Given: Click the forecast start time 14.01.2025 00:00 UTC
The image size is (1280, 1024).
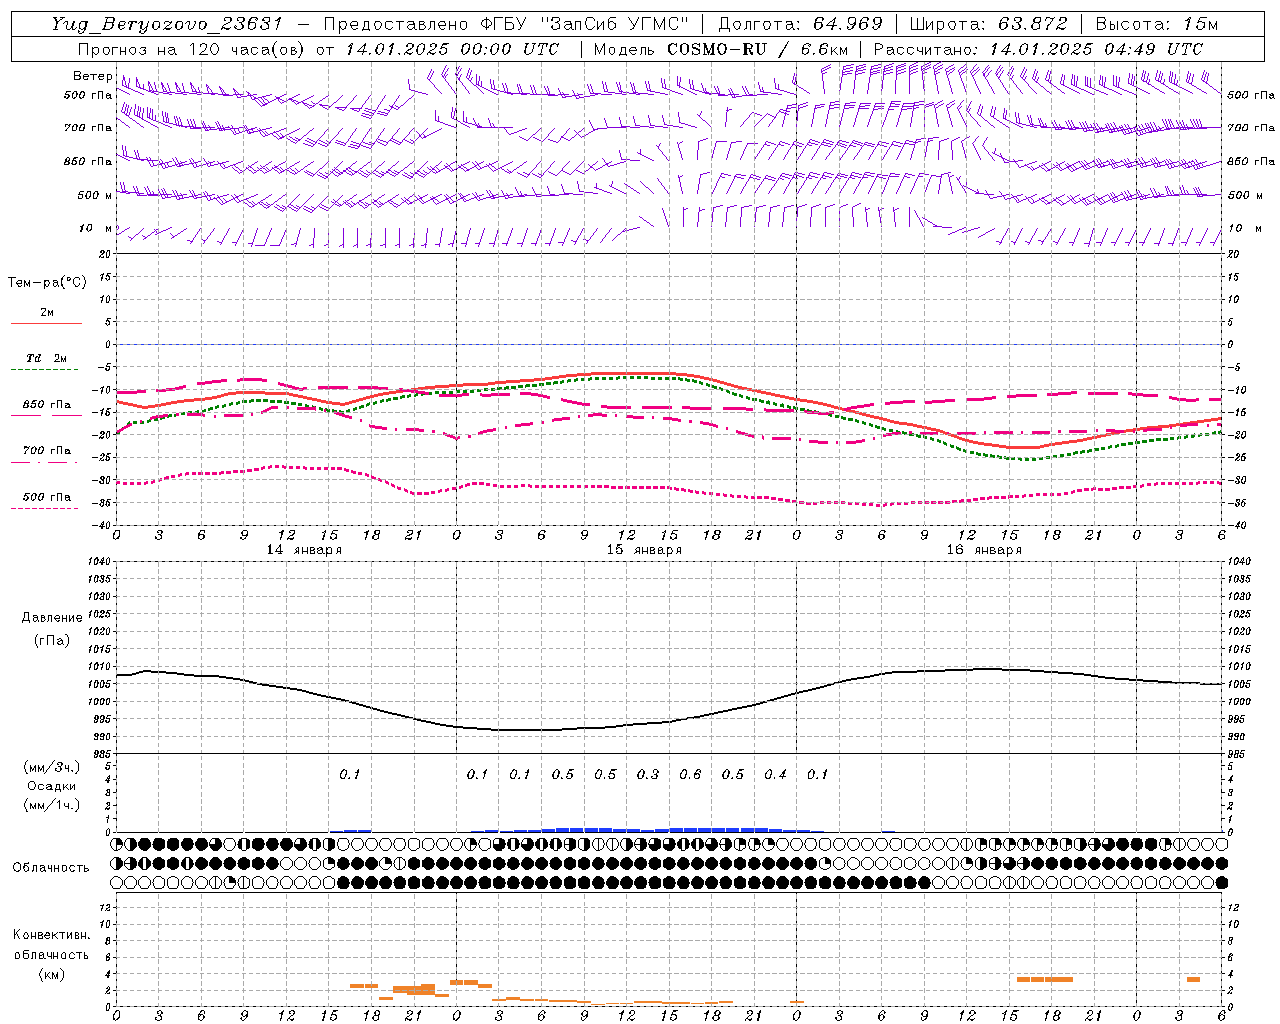Looking at the screenshot, I should coord(452,48).
